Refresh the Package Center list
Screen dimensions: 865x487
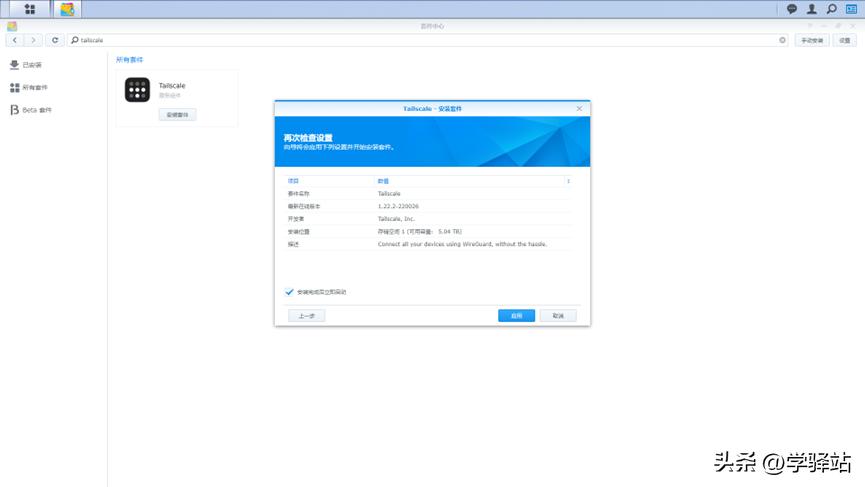coord(55,40)
